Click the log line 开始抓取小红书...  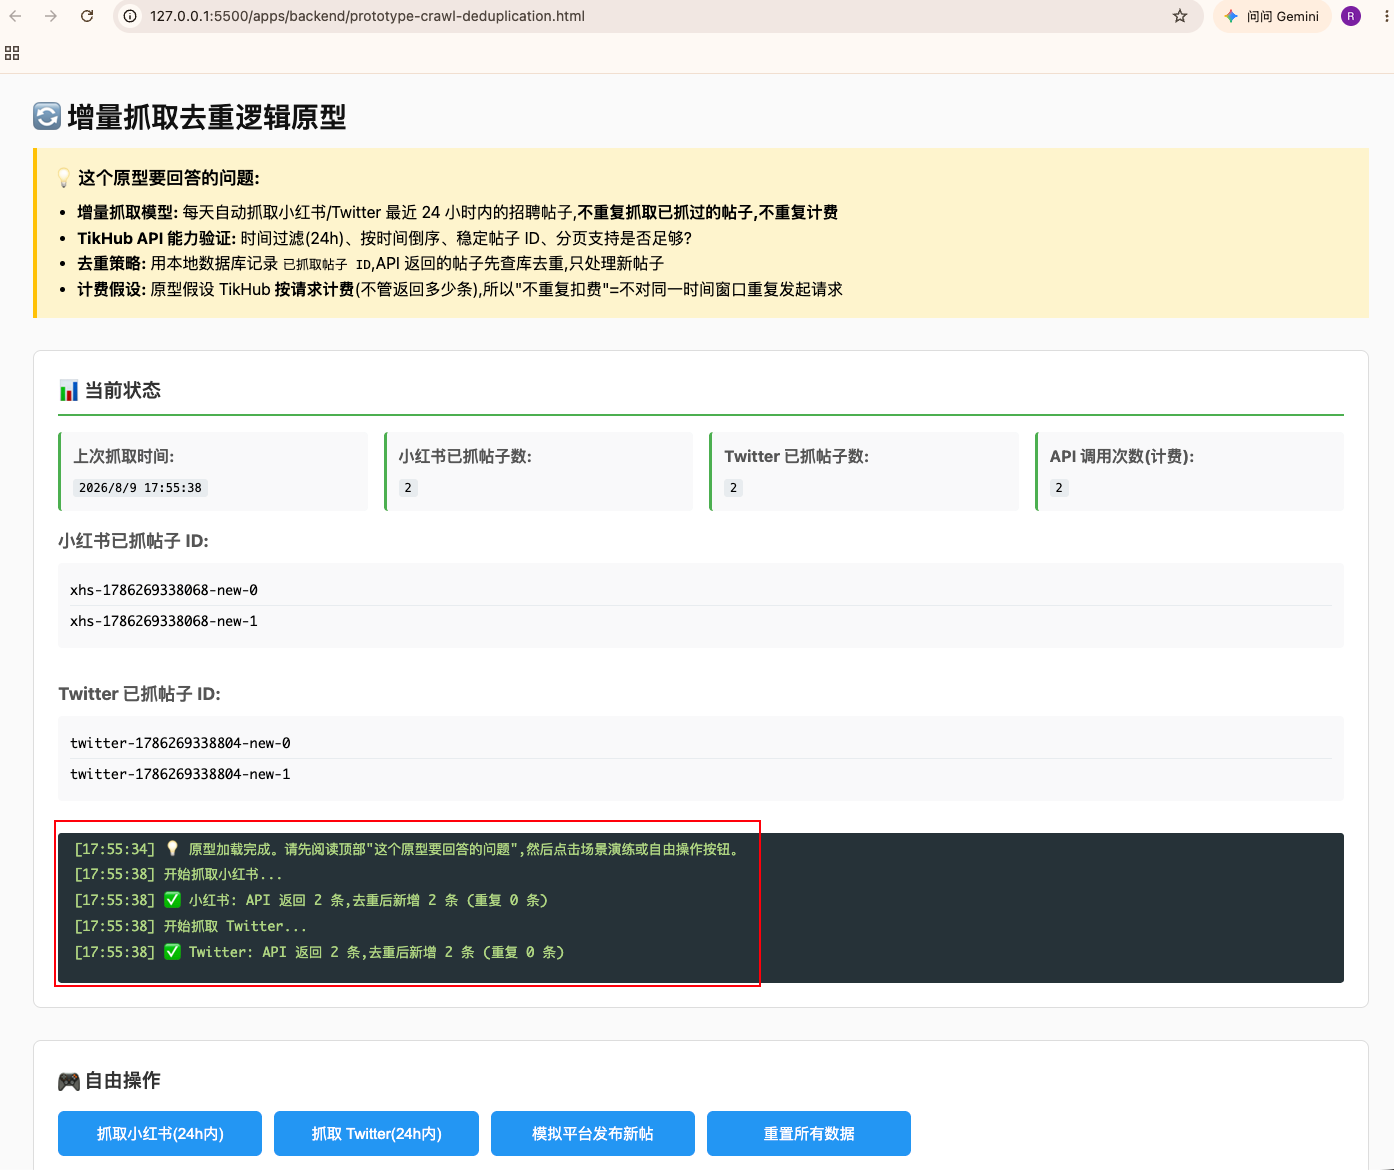pos(179,874)
